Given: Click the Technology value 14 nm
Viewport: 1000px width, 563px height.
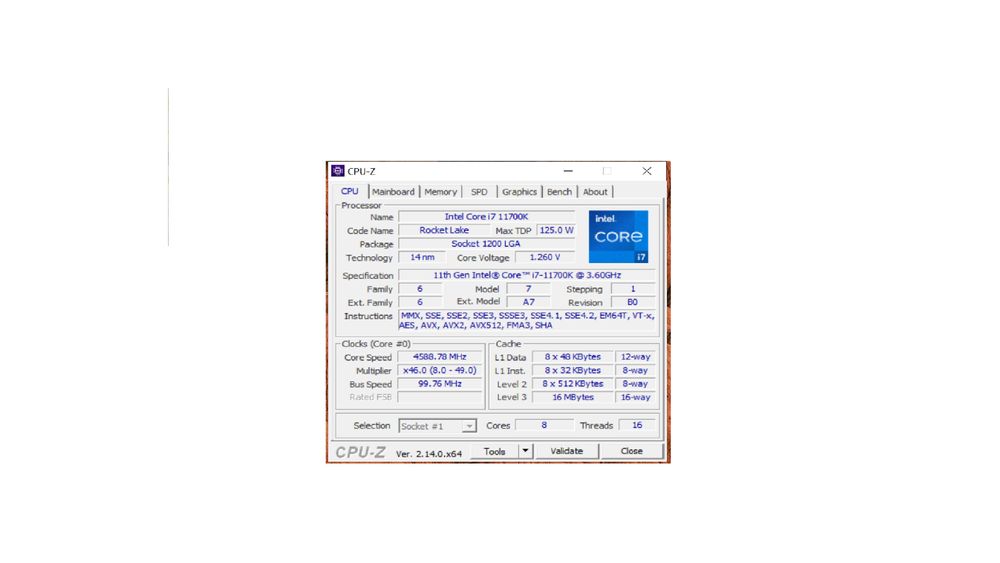Looking at the screenshot, I should point(422,258).
